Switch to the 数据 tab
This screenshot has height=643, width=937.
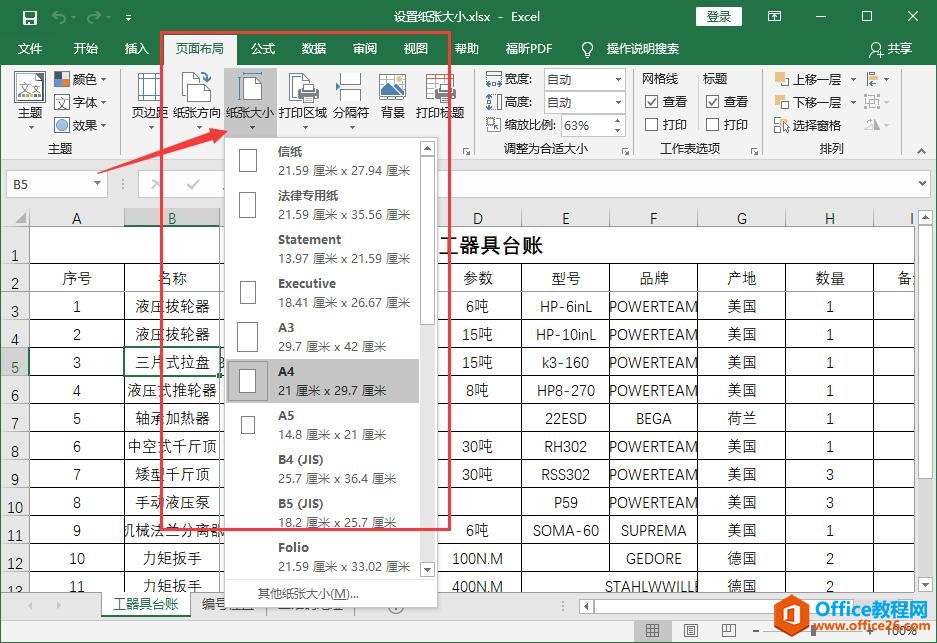tap(314, 49)
